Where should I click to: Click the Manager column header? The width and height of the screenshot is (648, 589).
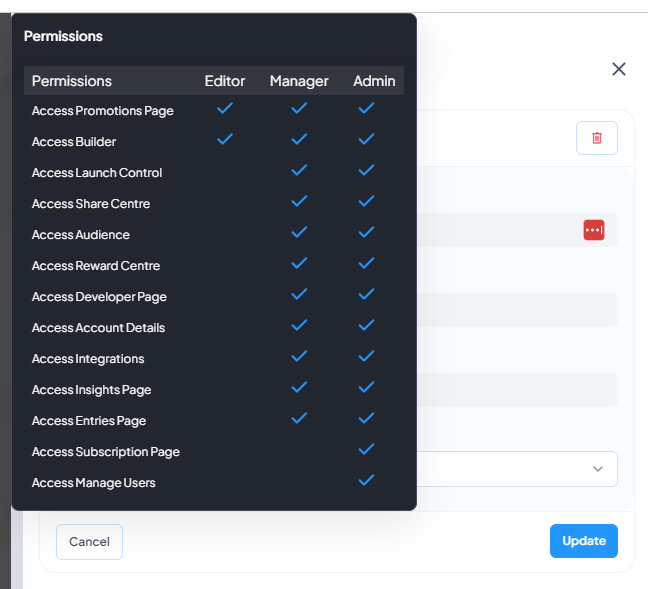299,81
